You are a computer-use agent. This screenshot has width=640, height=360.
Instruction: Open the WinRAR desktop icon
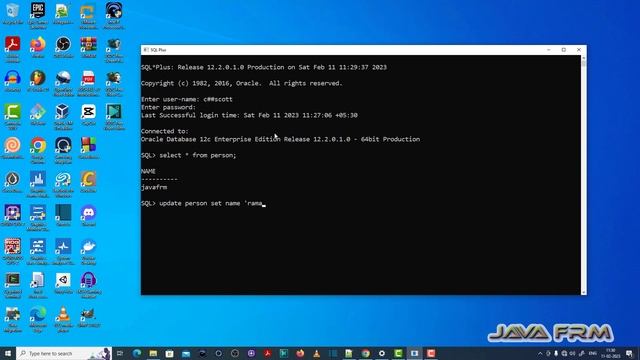[88, 47]
